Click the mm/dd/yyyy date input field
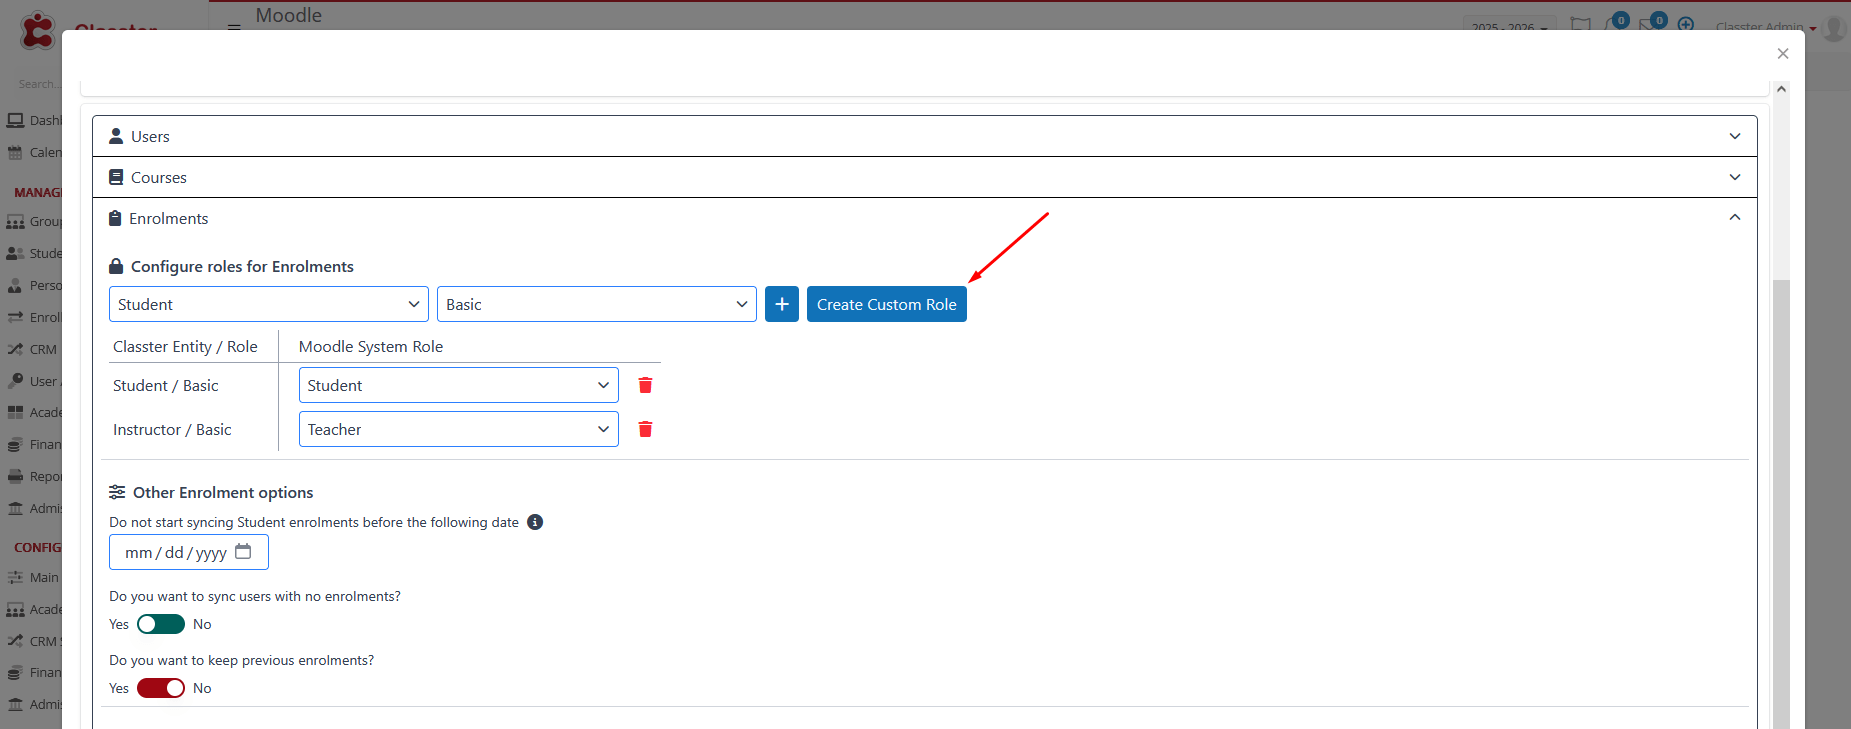Screen dimensions: 1851x729 (176, 552)
